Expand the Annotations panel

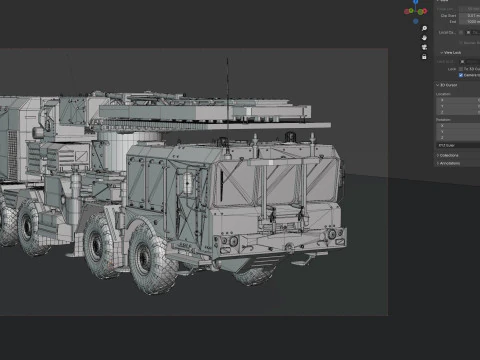449,163
